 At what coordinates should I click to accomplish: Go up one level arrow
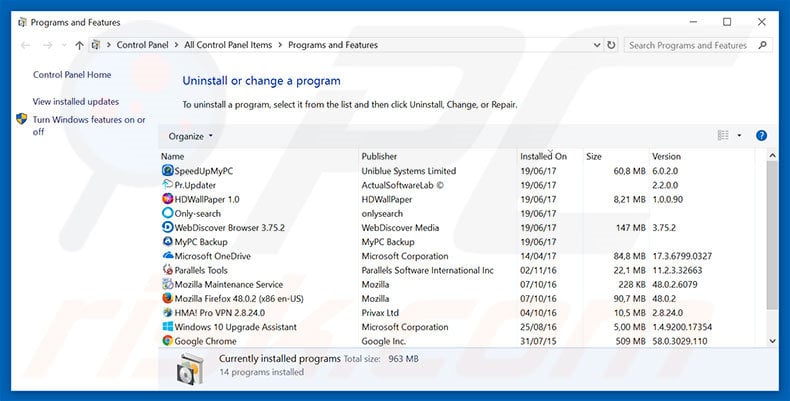click(x=79, y=45)
